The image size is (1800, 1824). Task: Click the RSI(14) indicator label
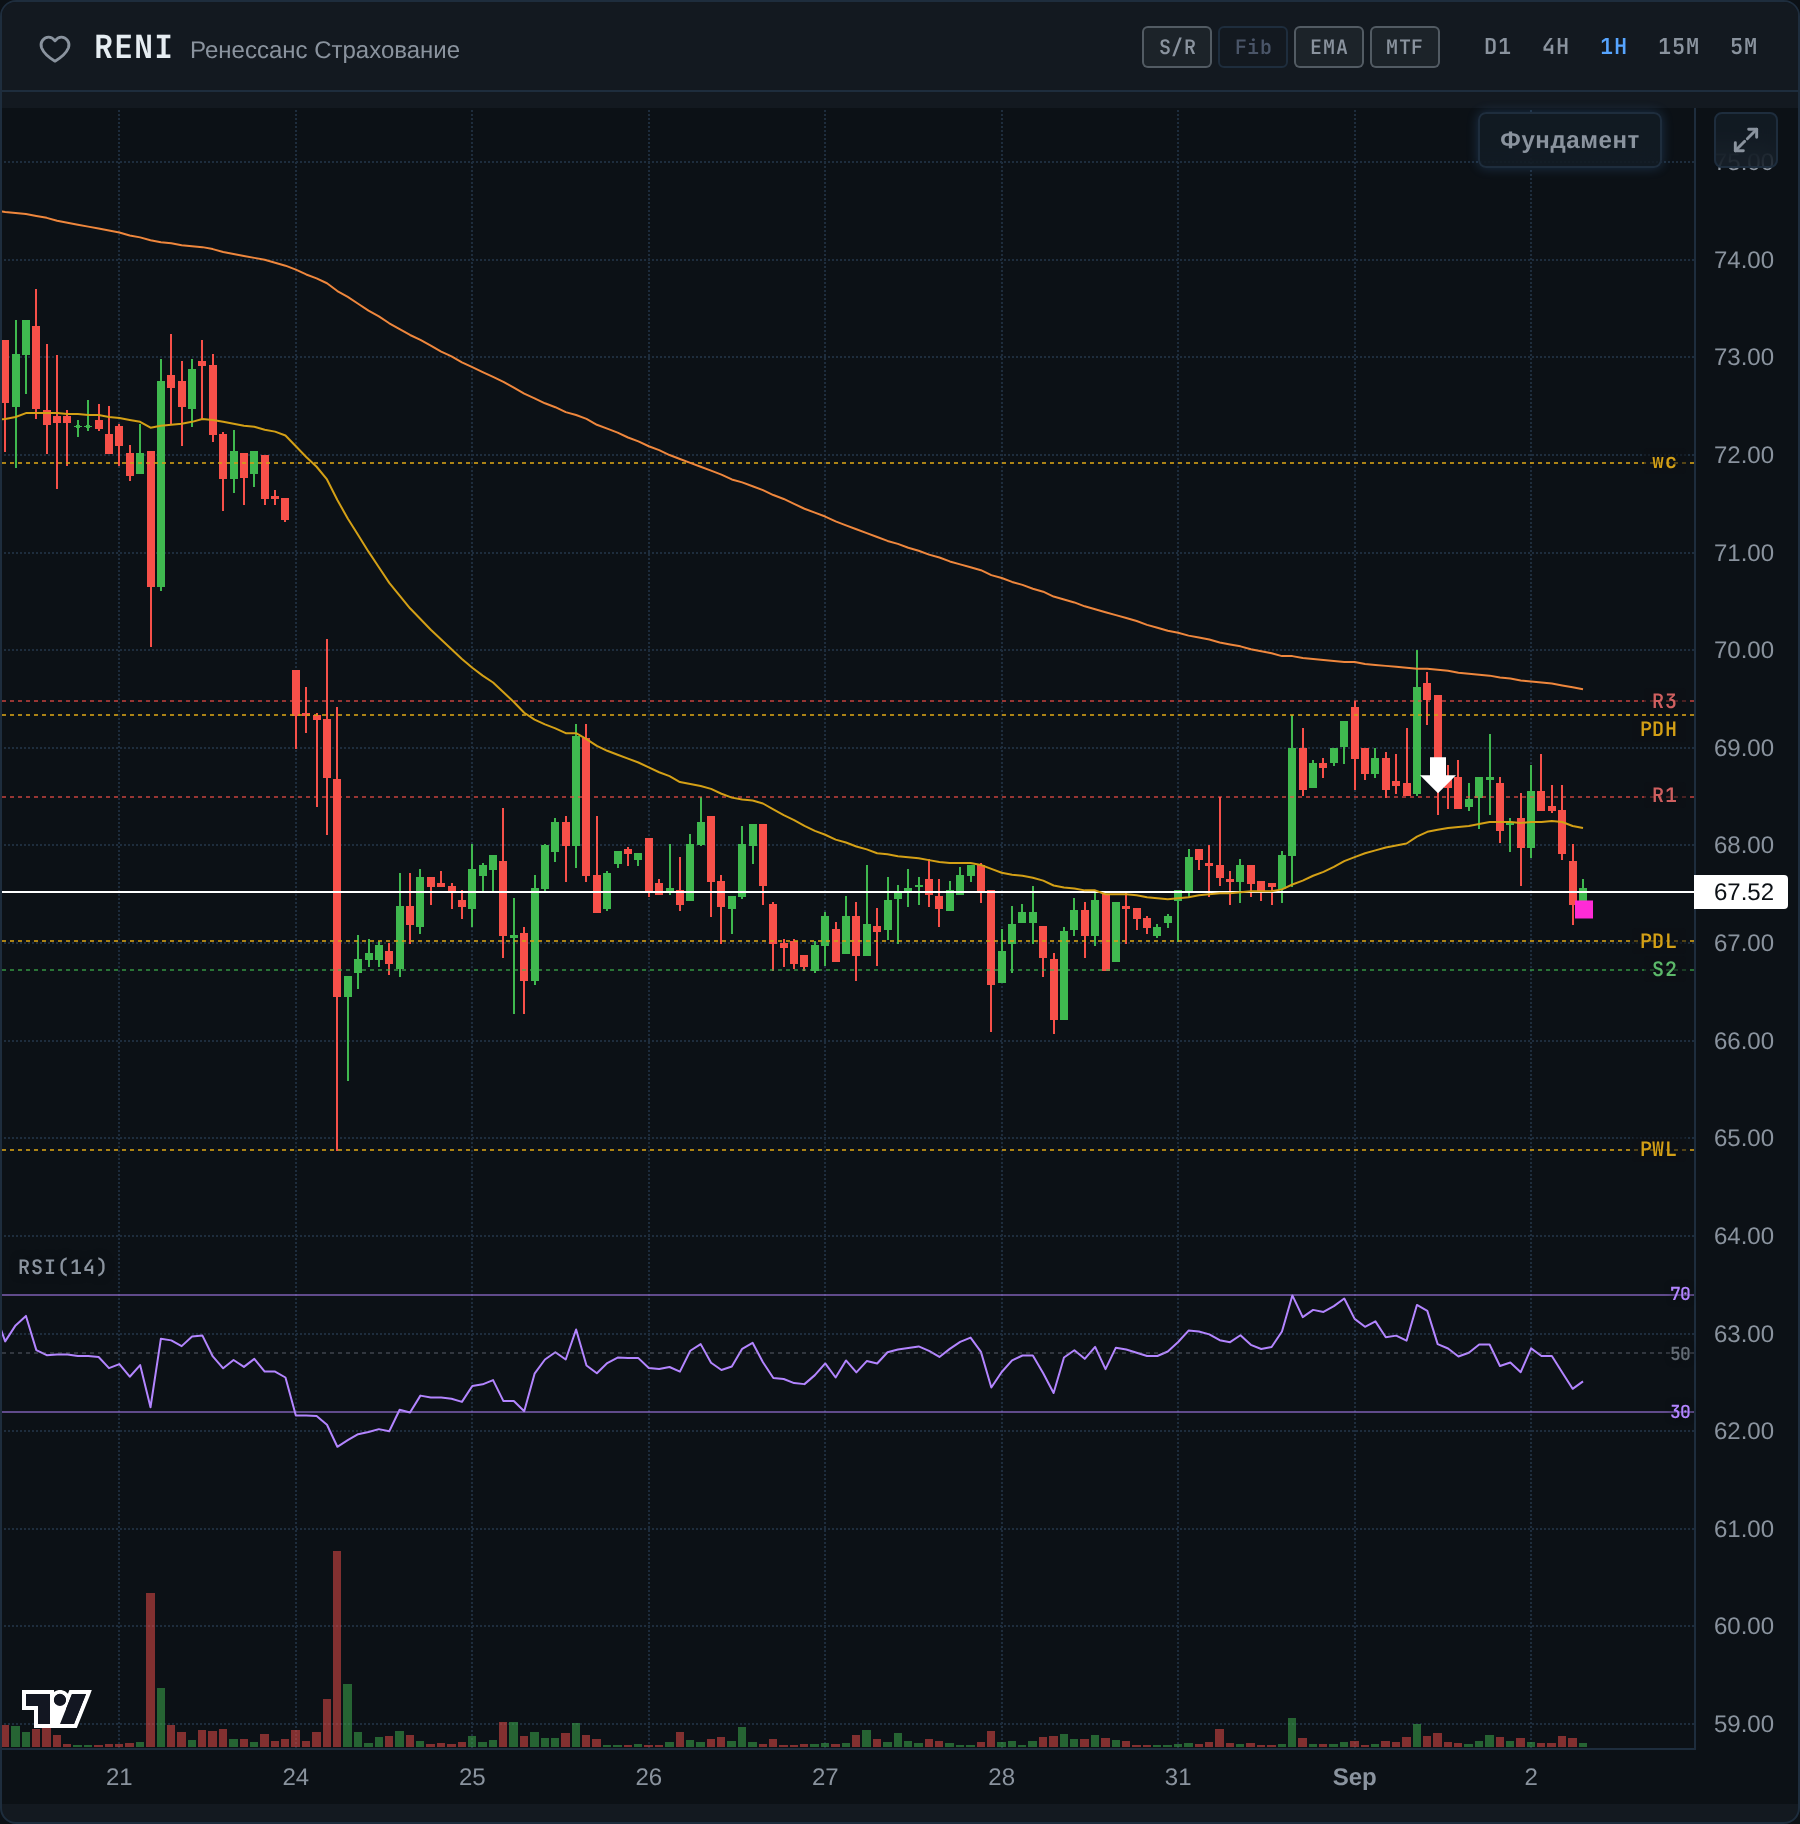coord(62,1267)
